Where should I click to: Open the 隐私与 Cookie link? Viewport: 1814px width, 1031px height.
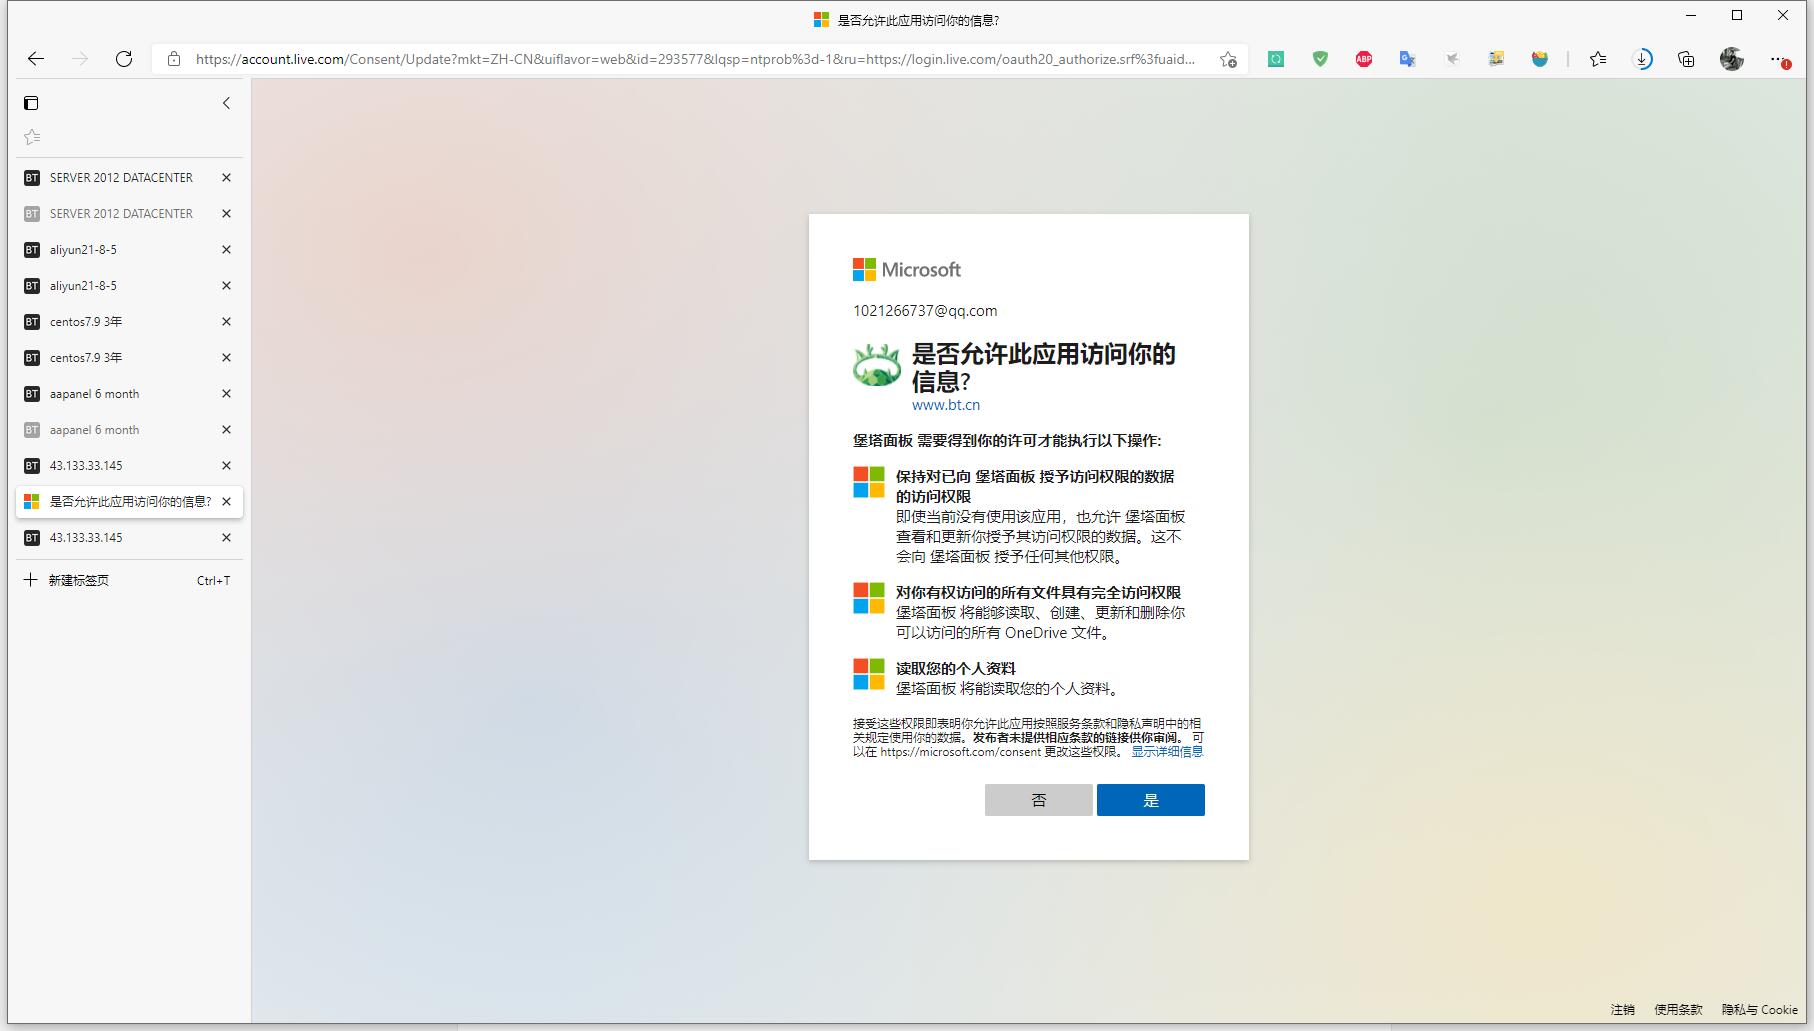(x=1760, y=1009)
